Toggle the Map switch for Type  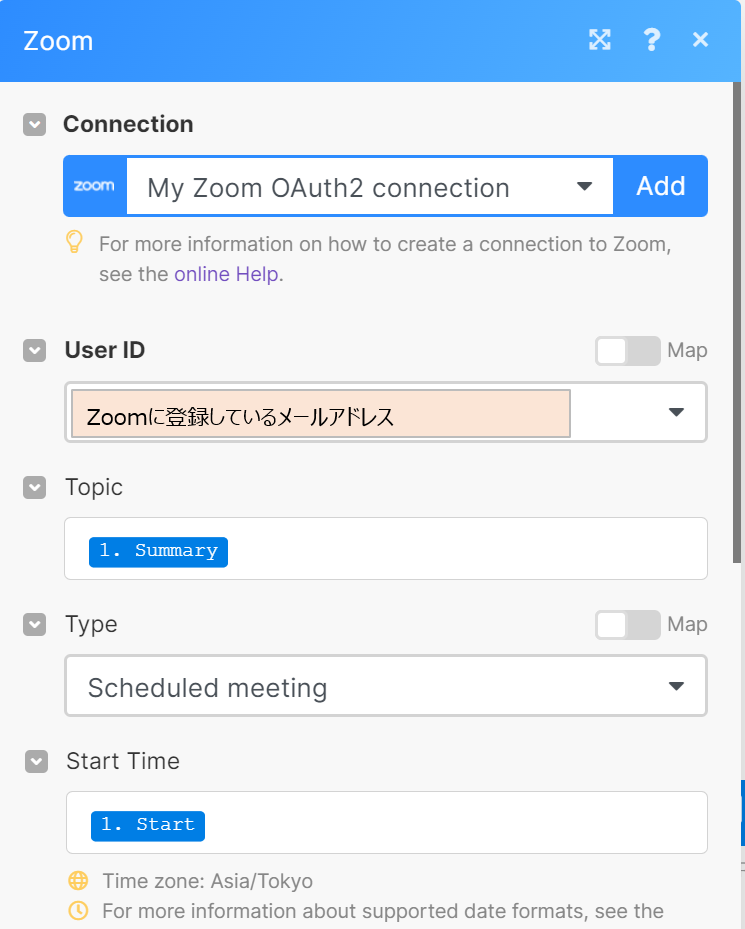pyautogui.click(x=628, y=624)
